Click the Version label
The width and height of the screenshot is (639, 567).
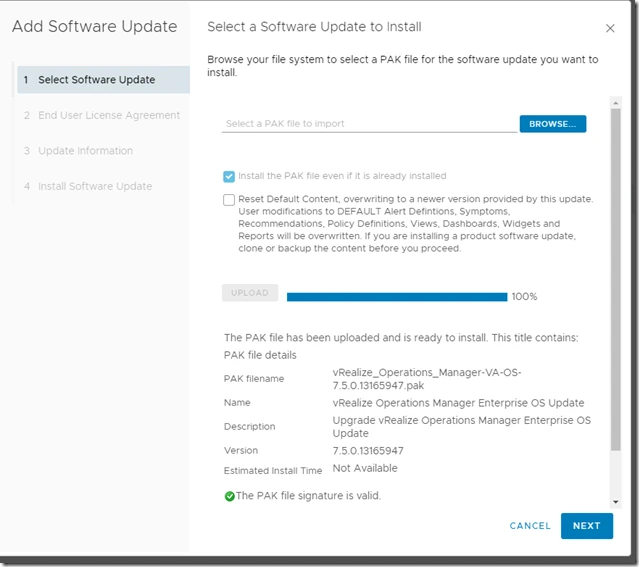tap(241, 451)
